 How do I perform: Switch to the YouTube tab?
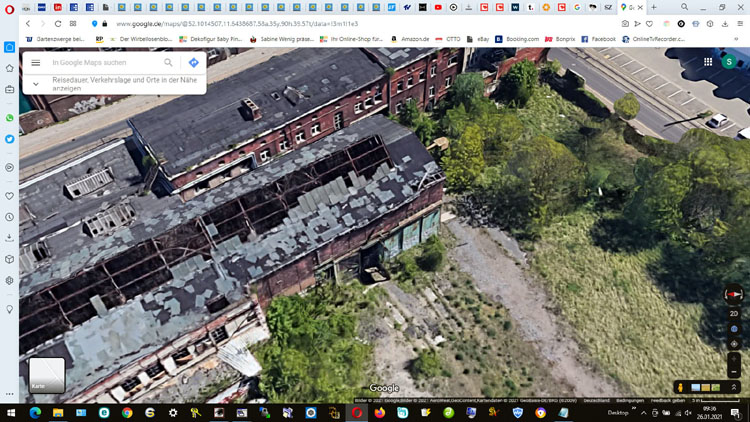438,8
